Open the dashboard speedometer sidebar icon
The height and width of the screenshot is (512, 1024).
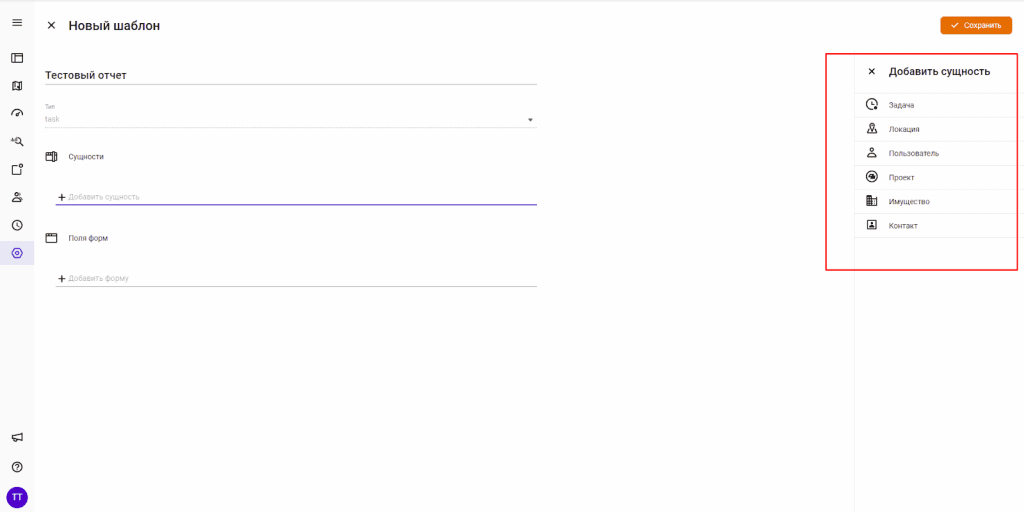17,113
